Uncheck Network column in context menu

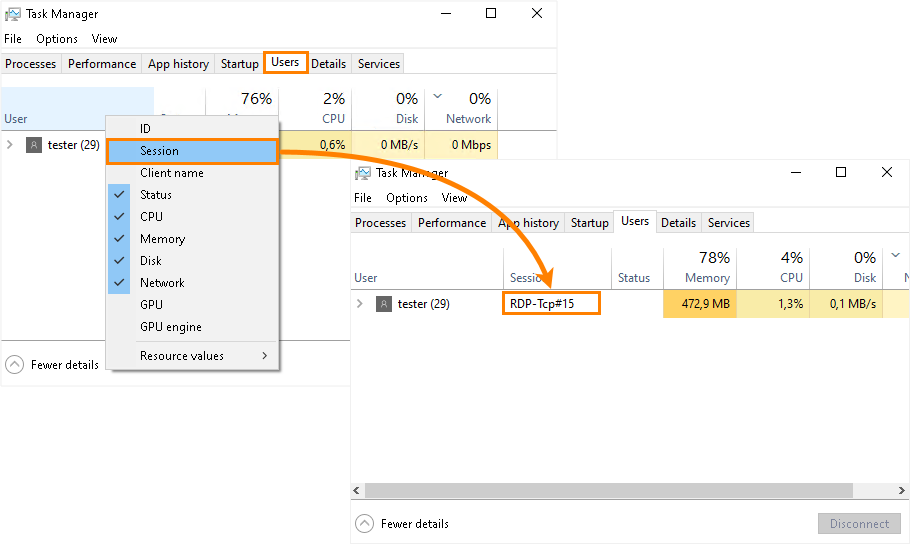(x=193, y=283)
